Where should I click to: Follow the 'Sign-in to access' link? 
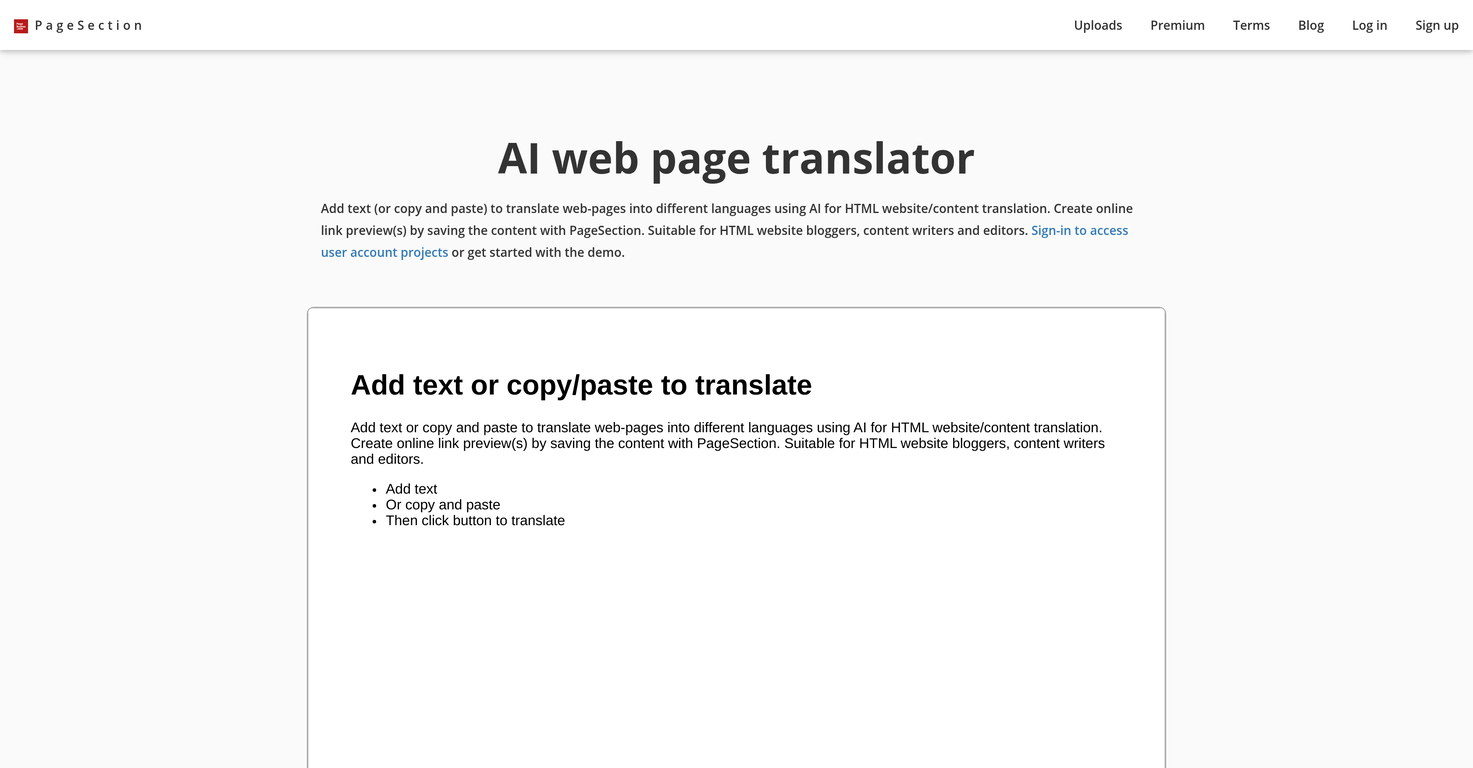click(1079, 230)
